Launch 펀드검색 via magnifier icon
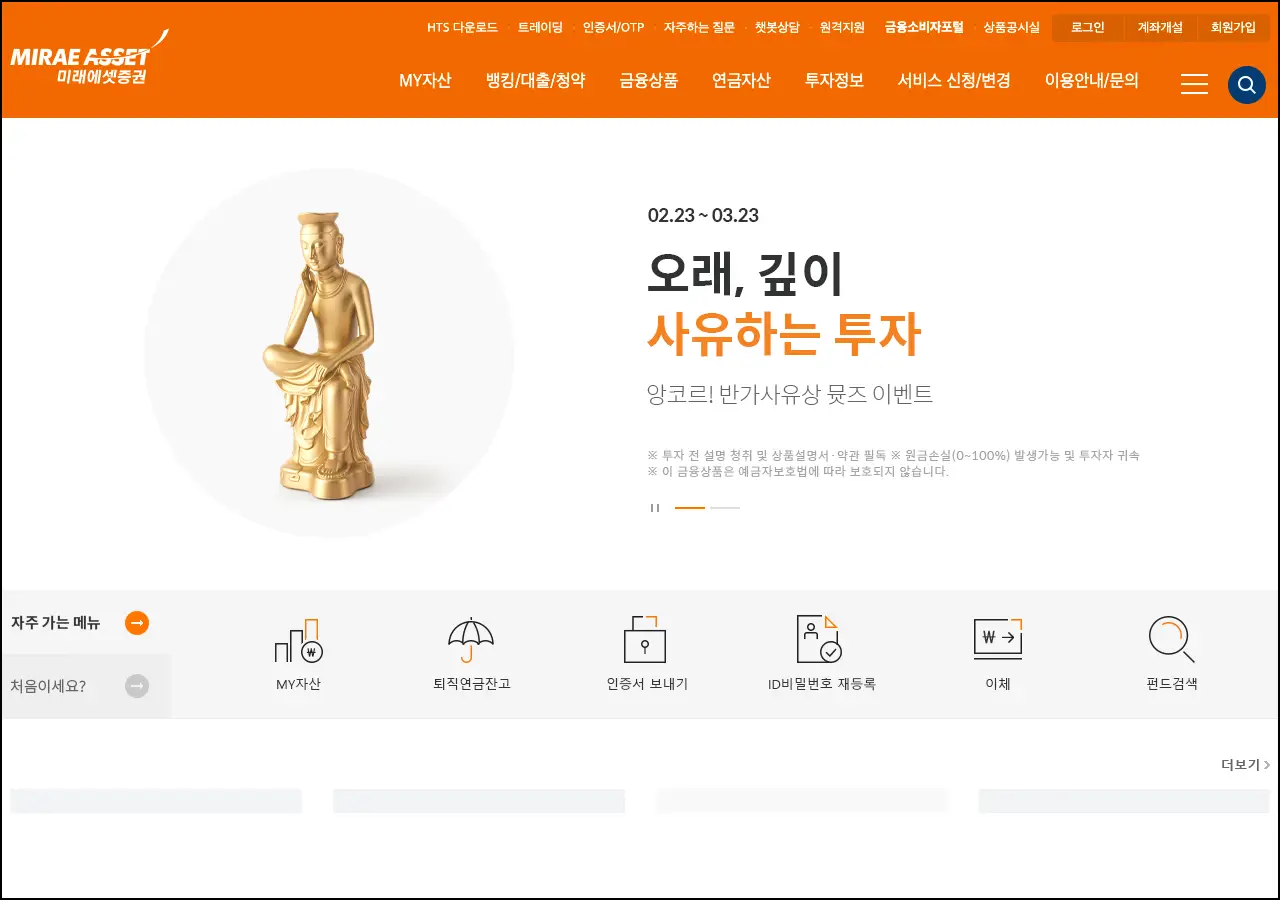 [1171, 640]
